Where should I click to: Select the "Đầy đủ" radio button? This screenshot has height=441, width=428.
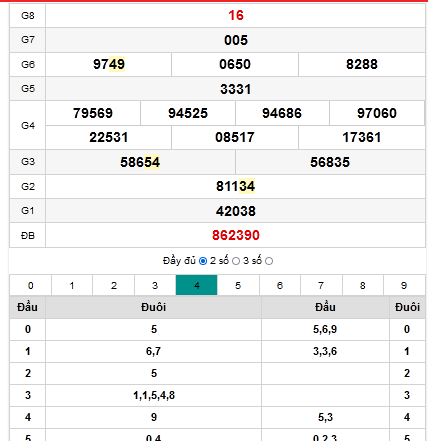[x=203, y=261]
